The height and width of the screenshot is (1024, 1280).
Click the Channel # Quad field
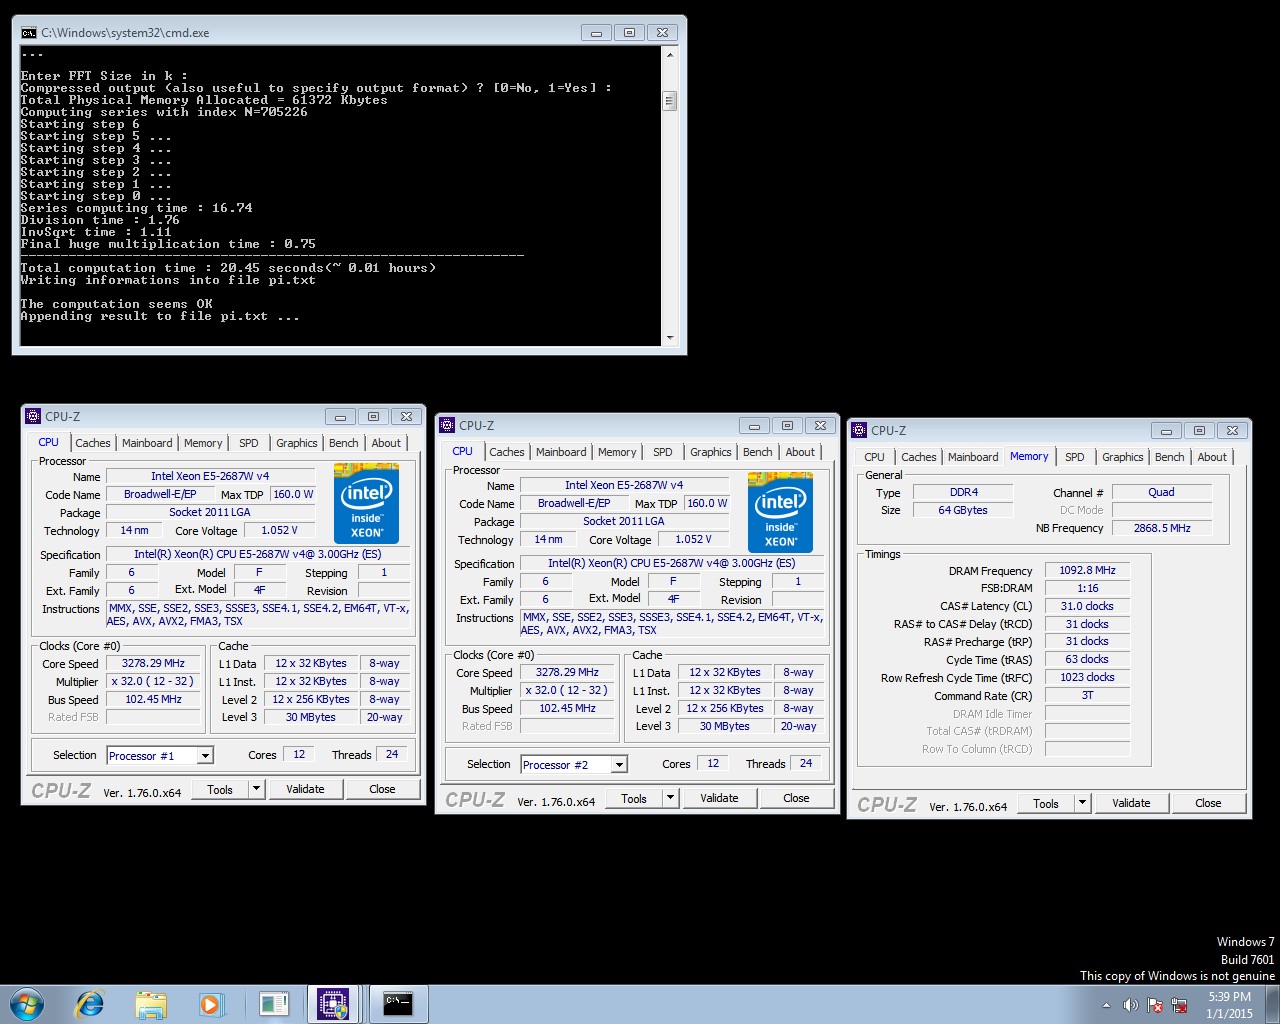point(1162,492)
